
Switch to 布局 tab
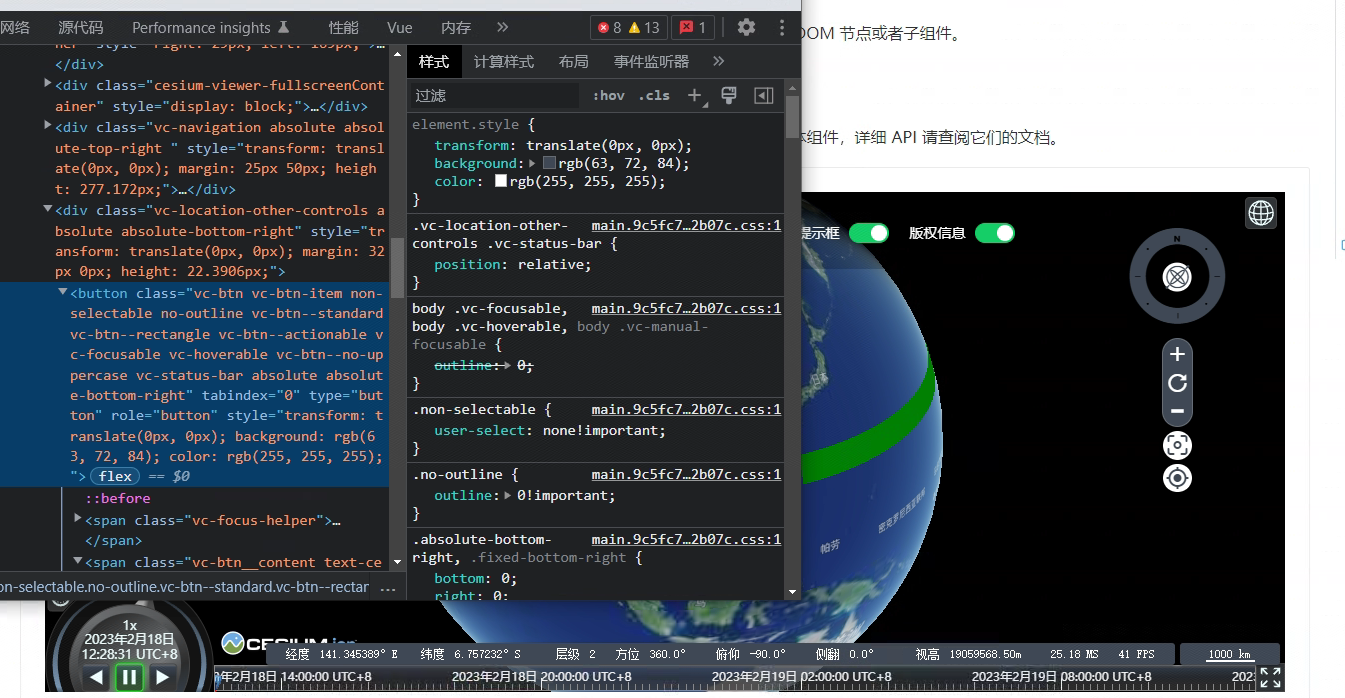click(x=574, y=61)
